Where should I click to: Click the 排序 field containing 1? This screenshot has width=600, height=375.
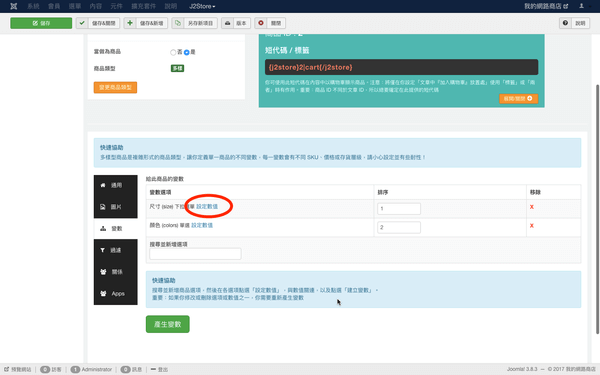[x=399, y=209]
